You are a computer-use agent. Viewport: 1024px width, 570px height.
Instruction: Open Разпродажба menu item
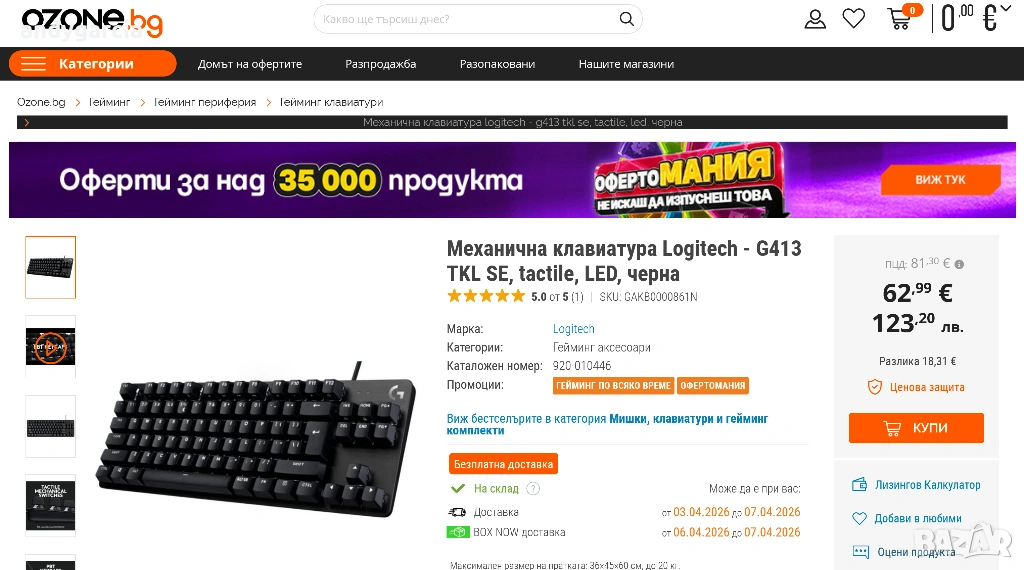[381, 64]
